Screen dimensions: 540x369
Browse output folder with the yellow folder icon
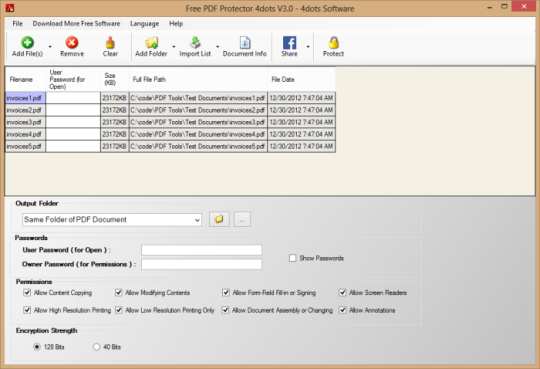tap(219, 219)
